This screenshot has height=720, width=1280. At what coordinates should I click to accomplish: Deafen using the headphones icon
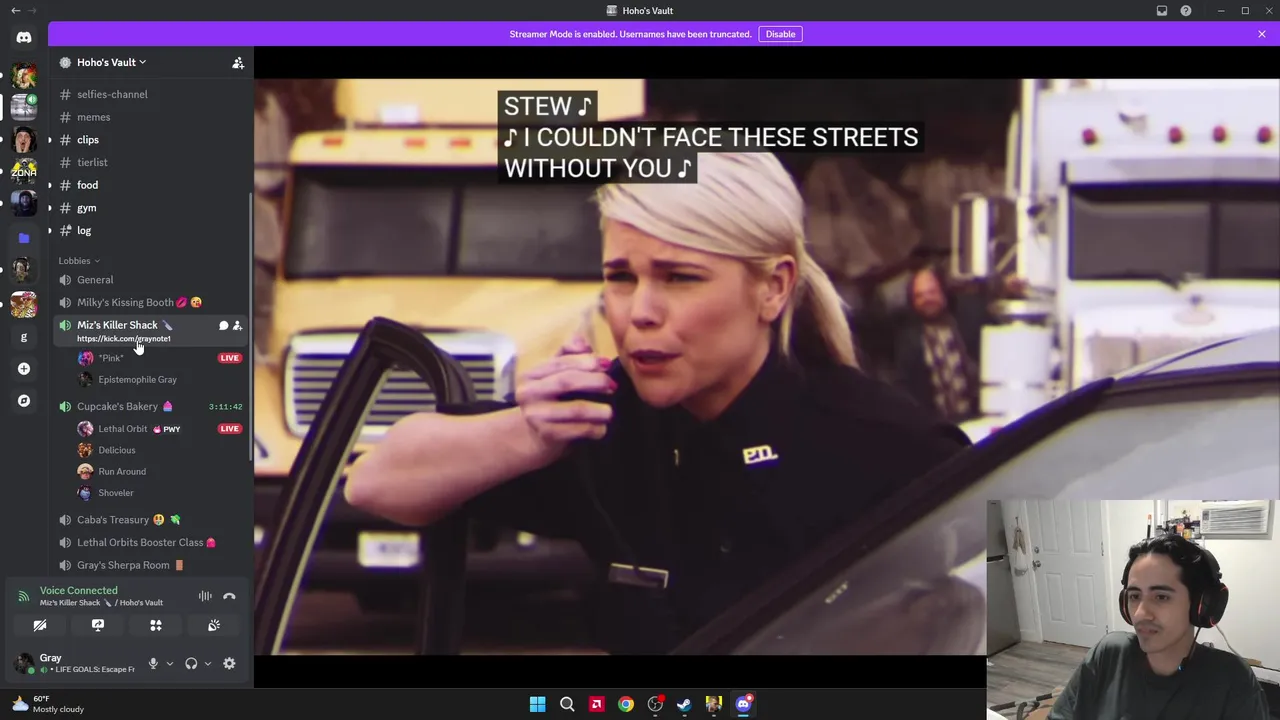(191, 663)
